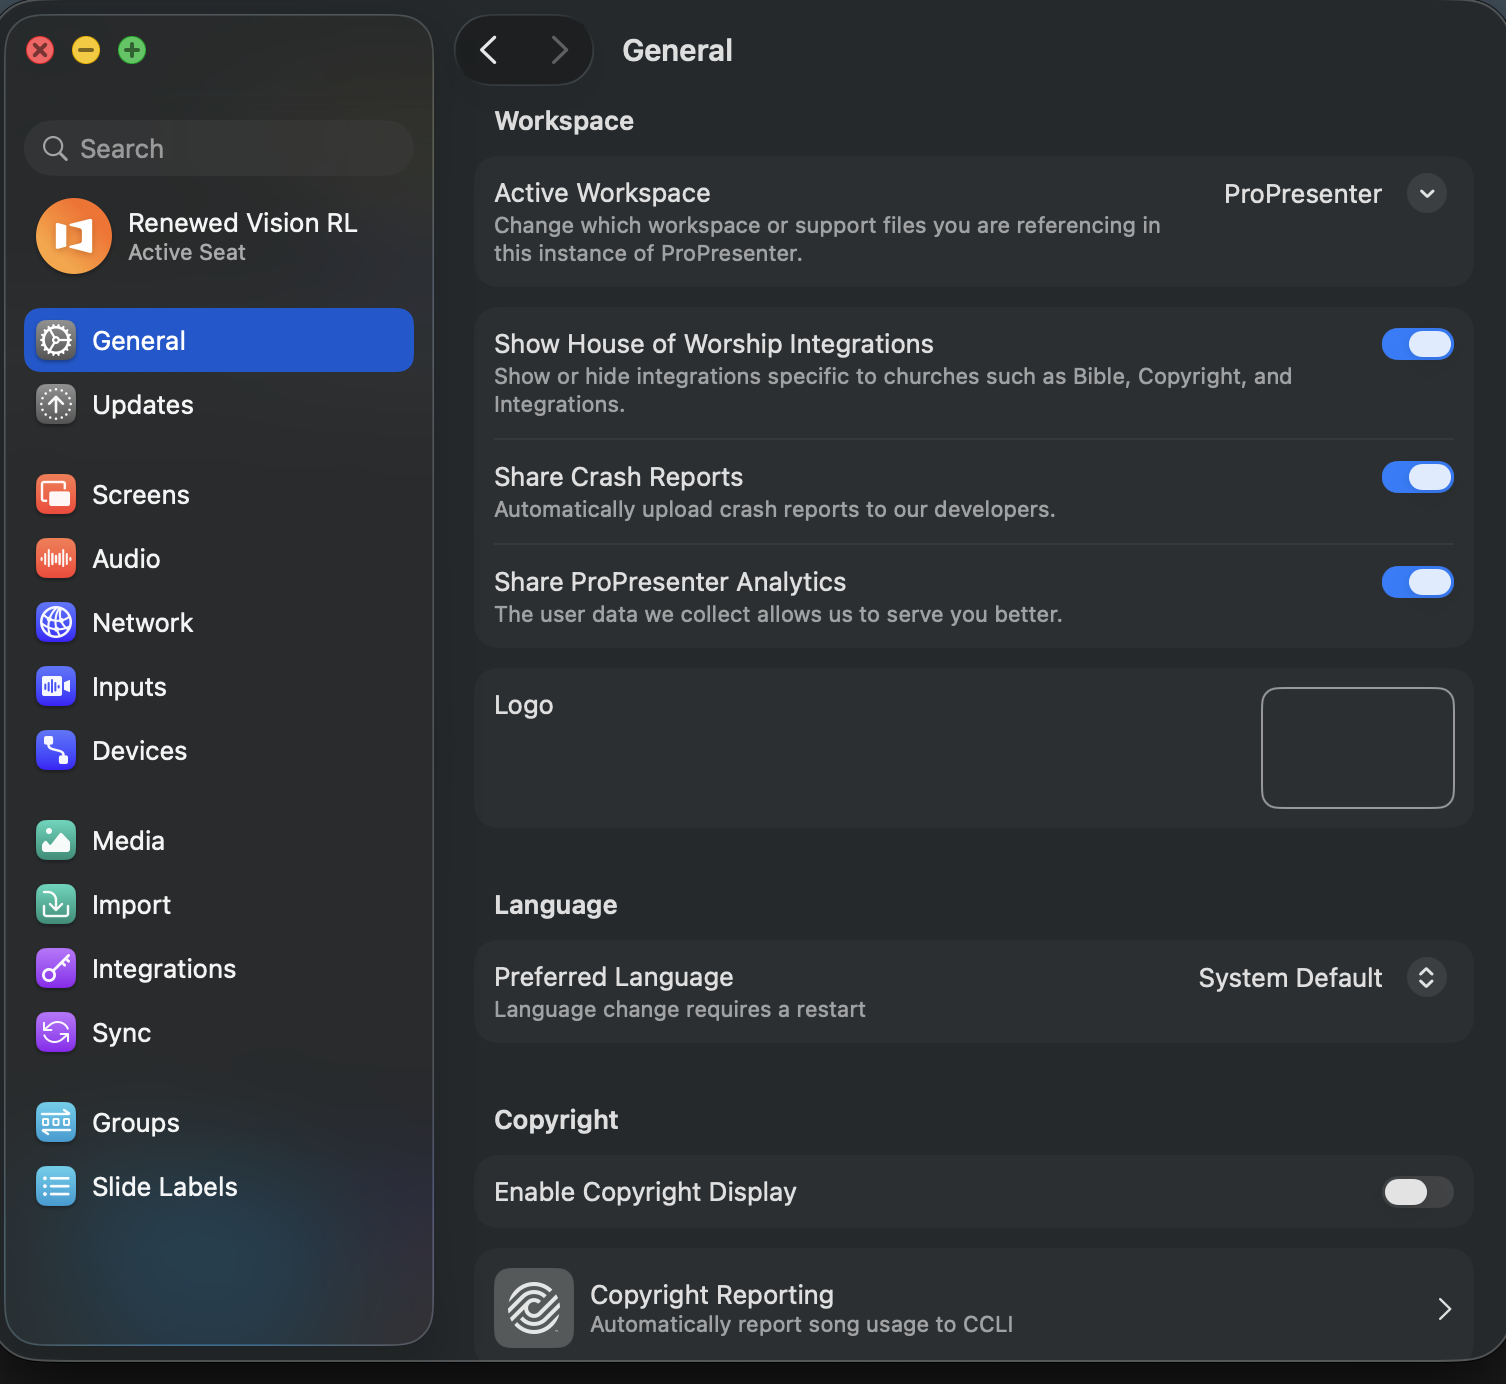Disable the Share Crash Reports switch
Viewport: 1506px width, 1384px height.
1417,477
